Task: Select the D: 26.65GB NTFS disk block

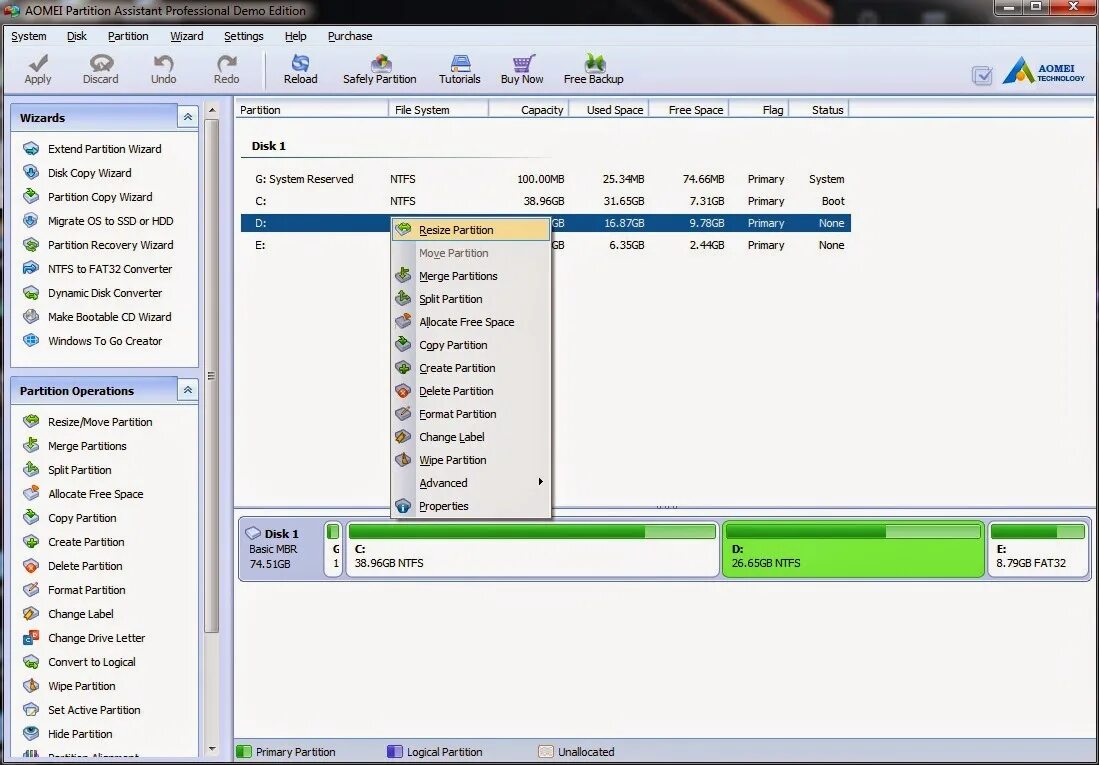Action: point(853,550)
